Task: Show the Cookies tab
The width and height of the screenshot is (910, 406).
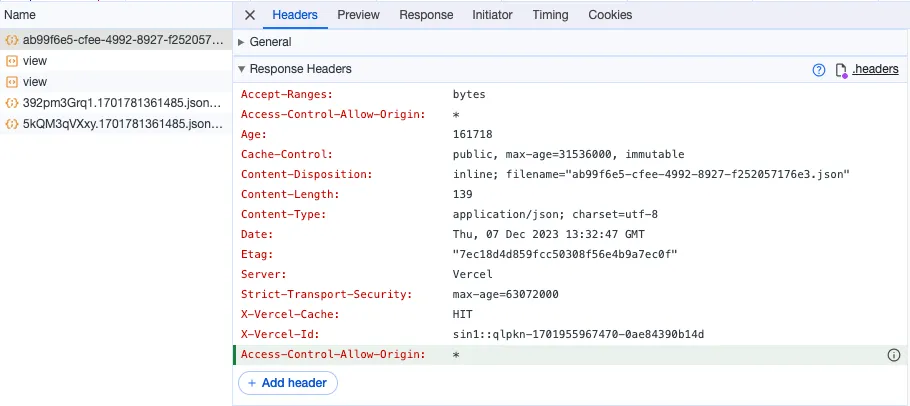Action: pos(610,15)
